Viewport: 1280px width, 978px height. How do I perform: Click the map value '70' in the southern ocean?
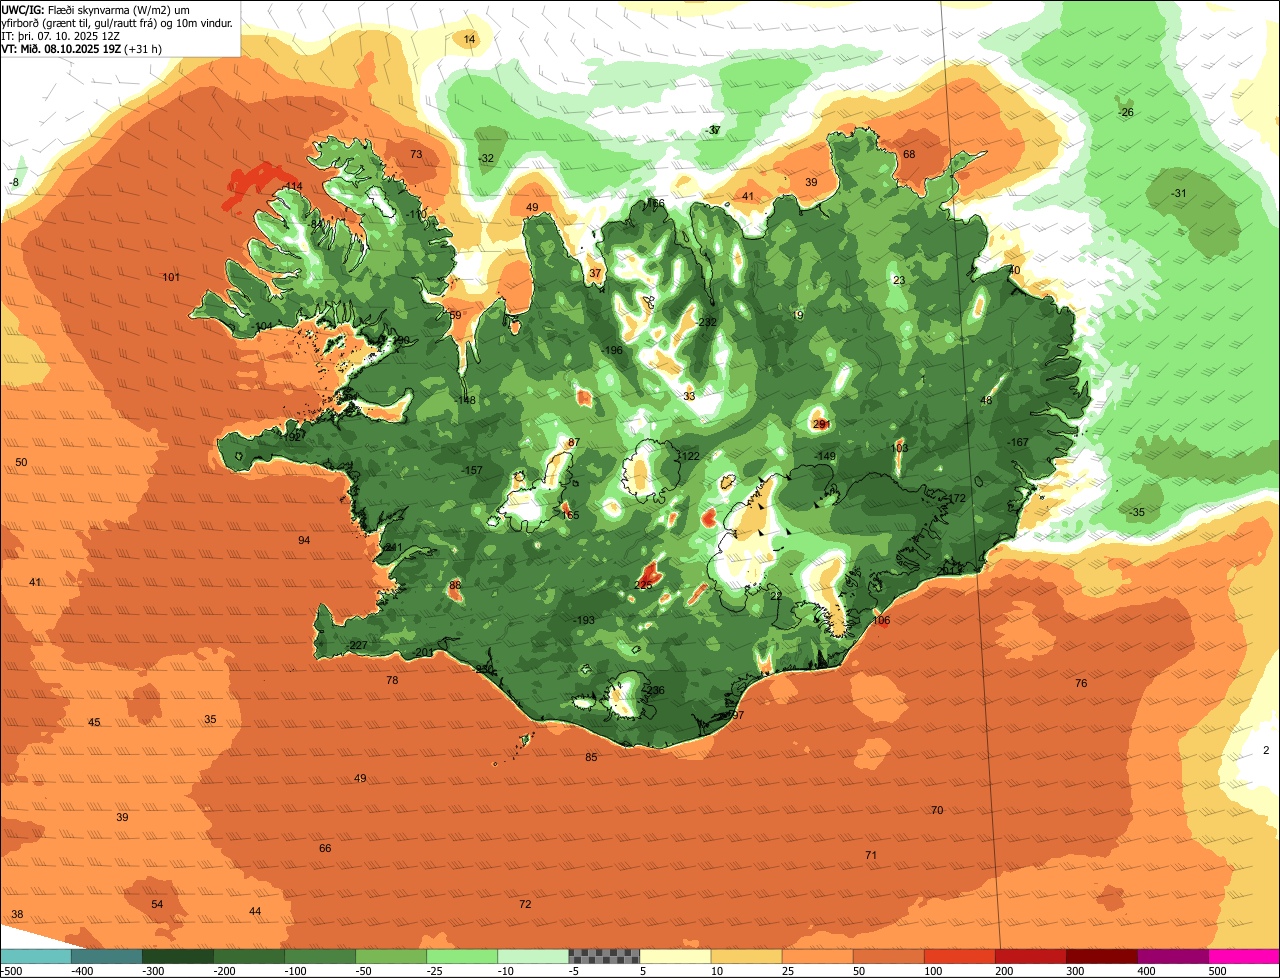(x=937, y=810)
